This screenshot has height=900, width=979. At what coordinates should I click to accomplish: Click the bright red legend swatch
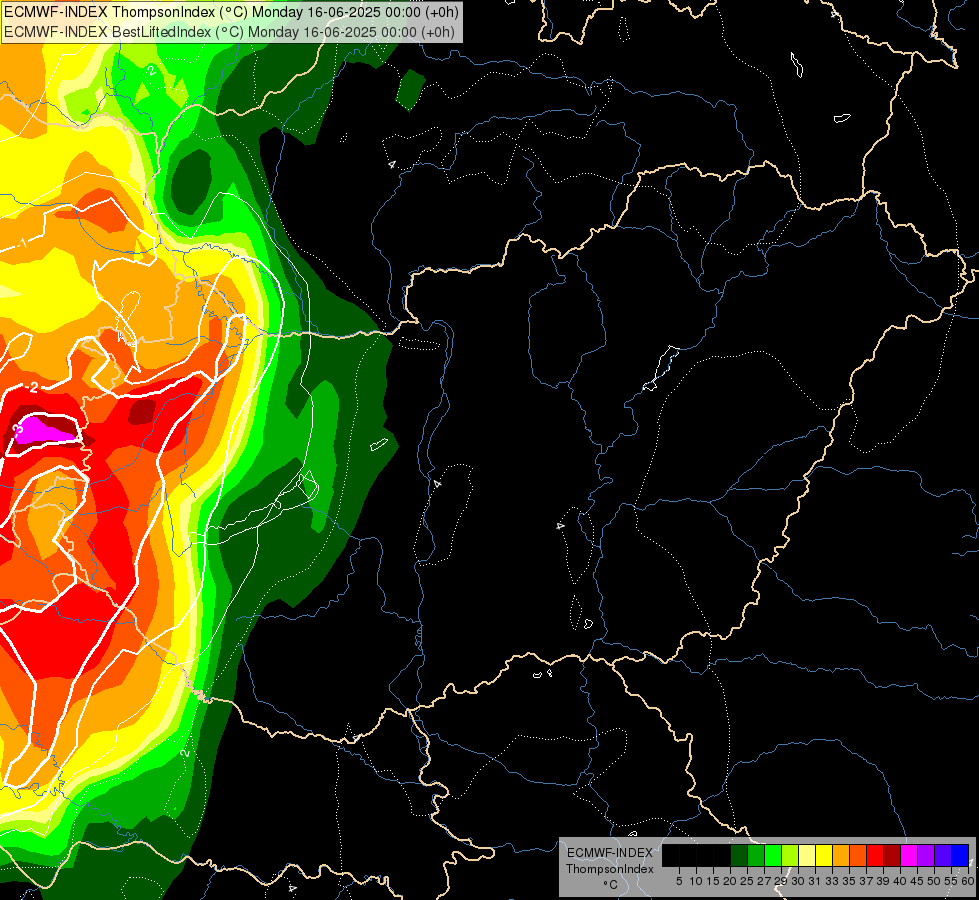point(875,855)
